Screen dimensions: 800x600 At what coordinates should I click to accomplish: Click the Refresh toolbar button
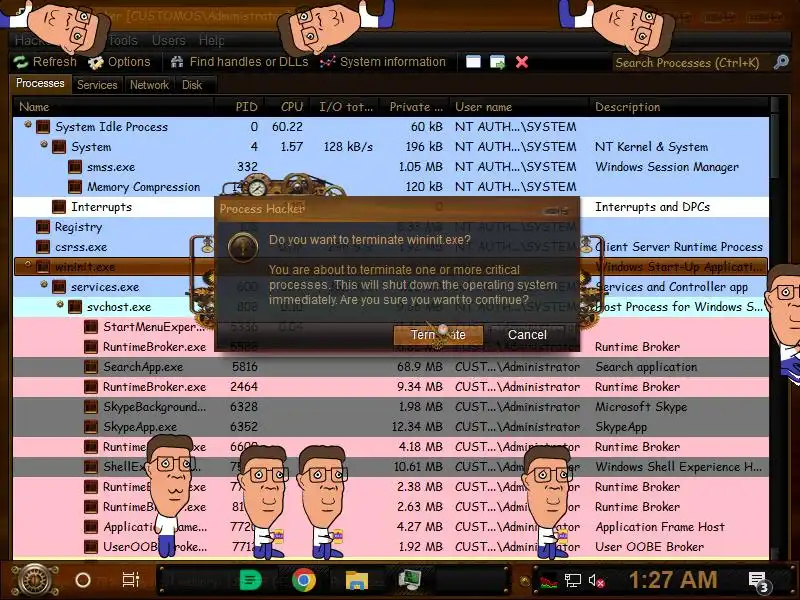[x=45, y=62]
